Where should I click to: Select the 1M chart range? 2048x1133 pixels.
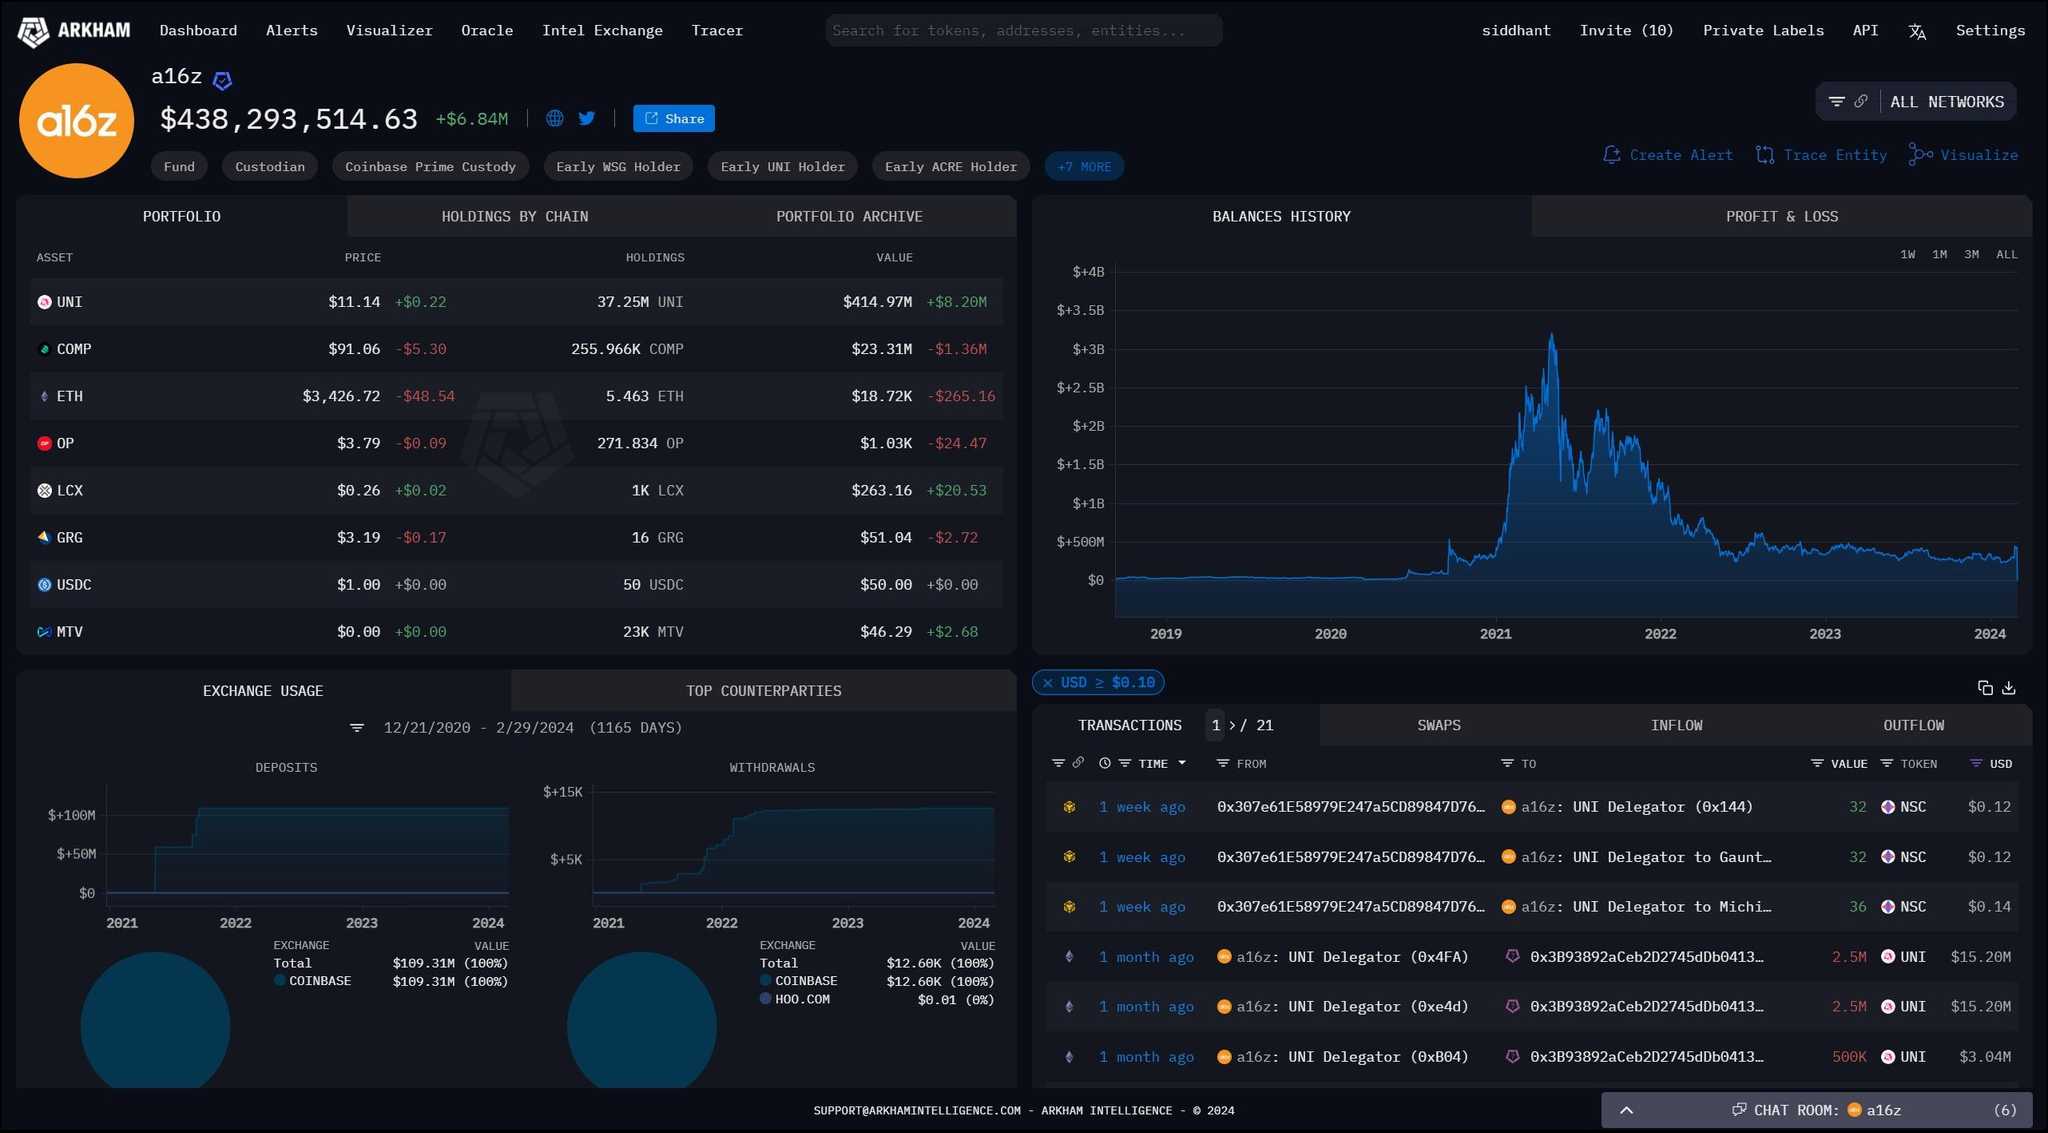click(1939, 254)
